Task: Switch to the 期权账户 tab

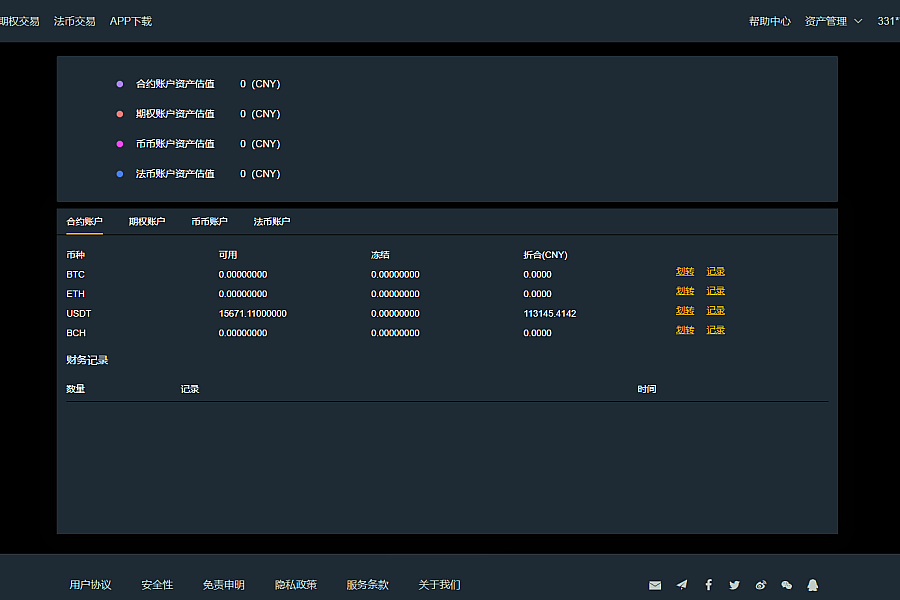Action: pyautogui.click(x=147, y=222)
